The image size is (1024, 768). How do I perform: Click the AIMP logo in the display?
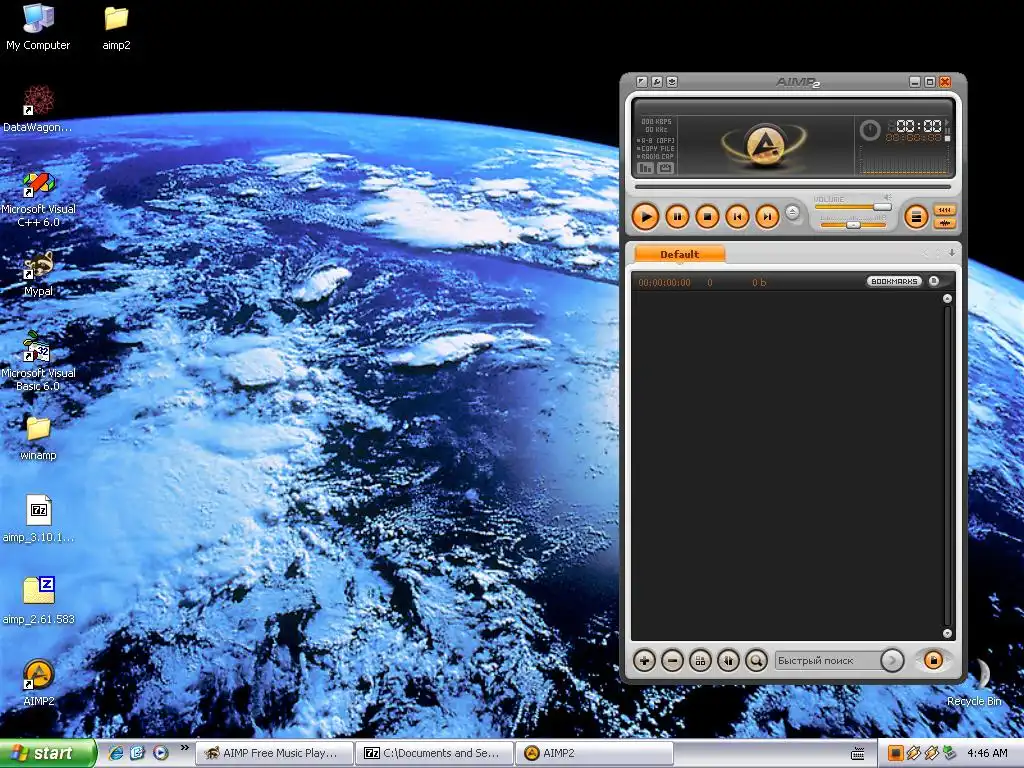[x=764, y=143]
